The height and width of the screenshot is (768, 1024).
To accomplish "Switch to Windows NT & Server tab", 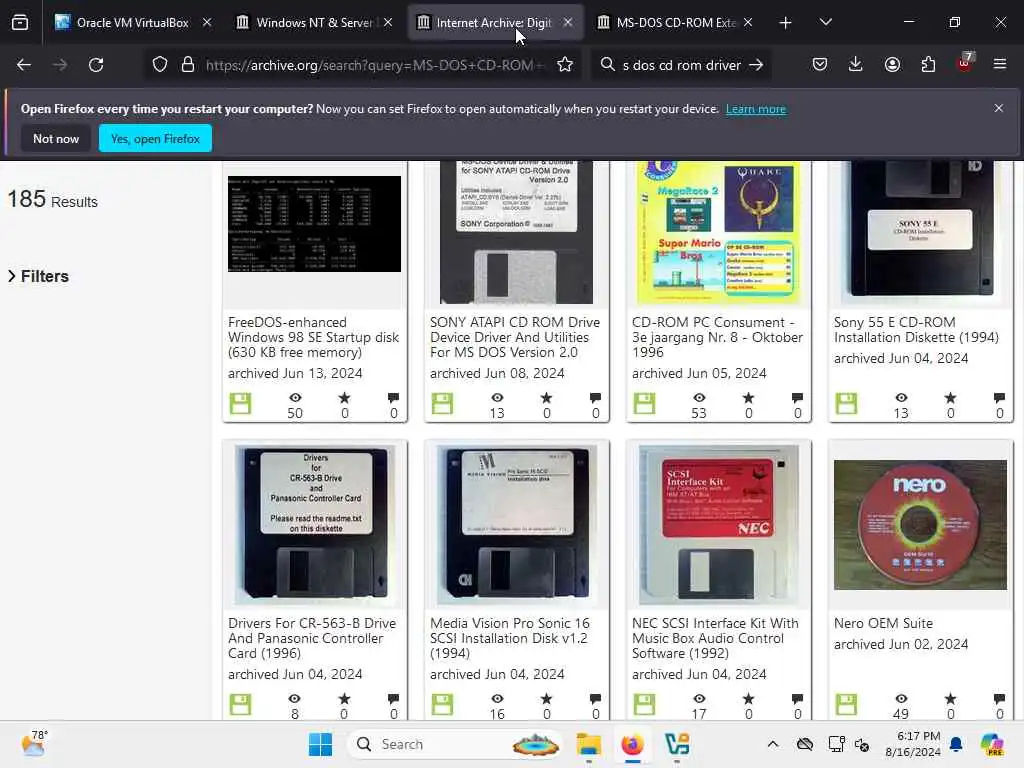I will point(315,23).
